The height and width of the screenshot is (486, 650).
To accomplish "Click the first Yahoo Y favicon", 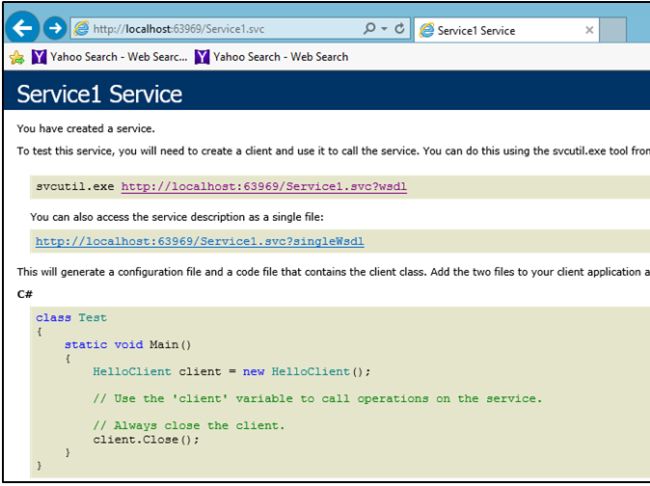I will coord(39,57).
